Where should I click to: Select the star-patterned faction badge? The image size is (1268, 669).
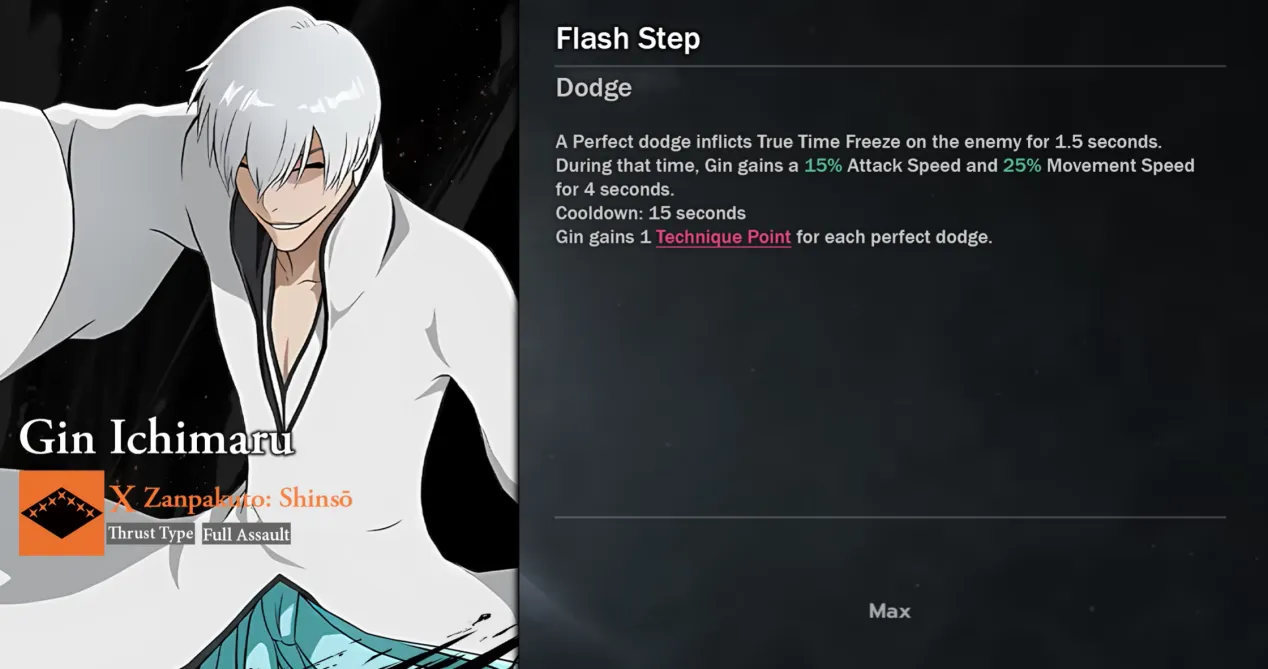pyautogui.click(x=60, y=511)
